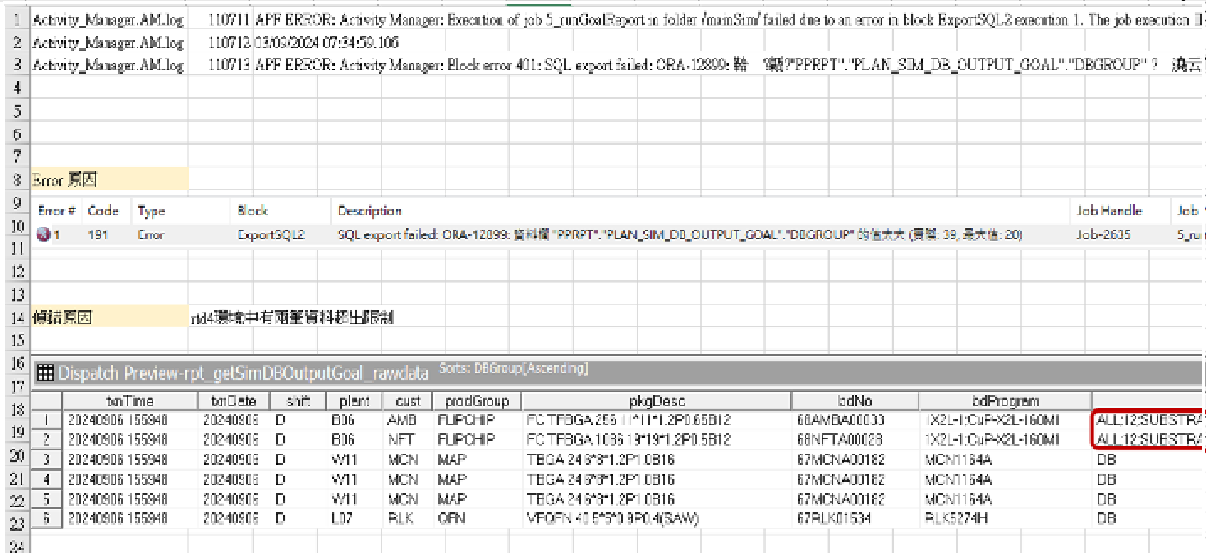Click the Job Handle column header

1107,211
